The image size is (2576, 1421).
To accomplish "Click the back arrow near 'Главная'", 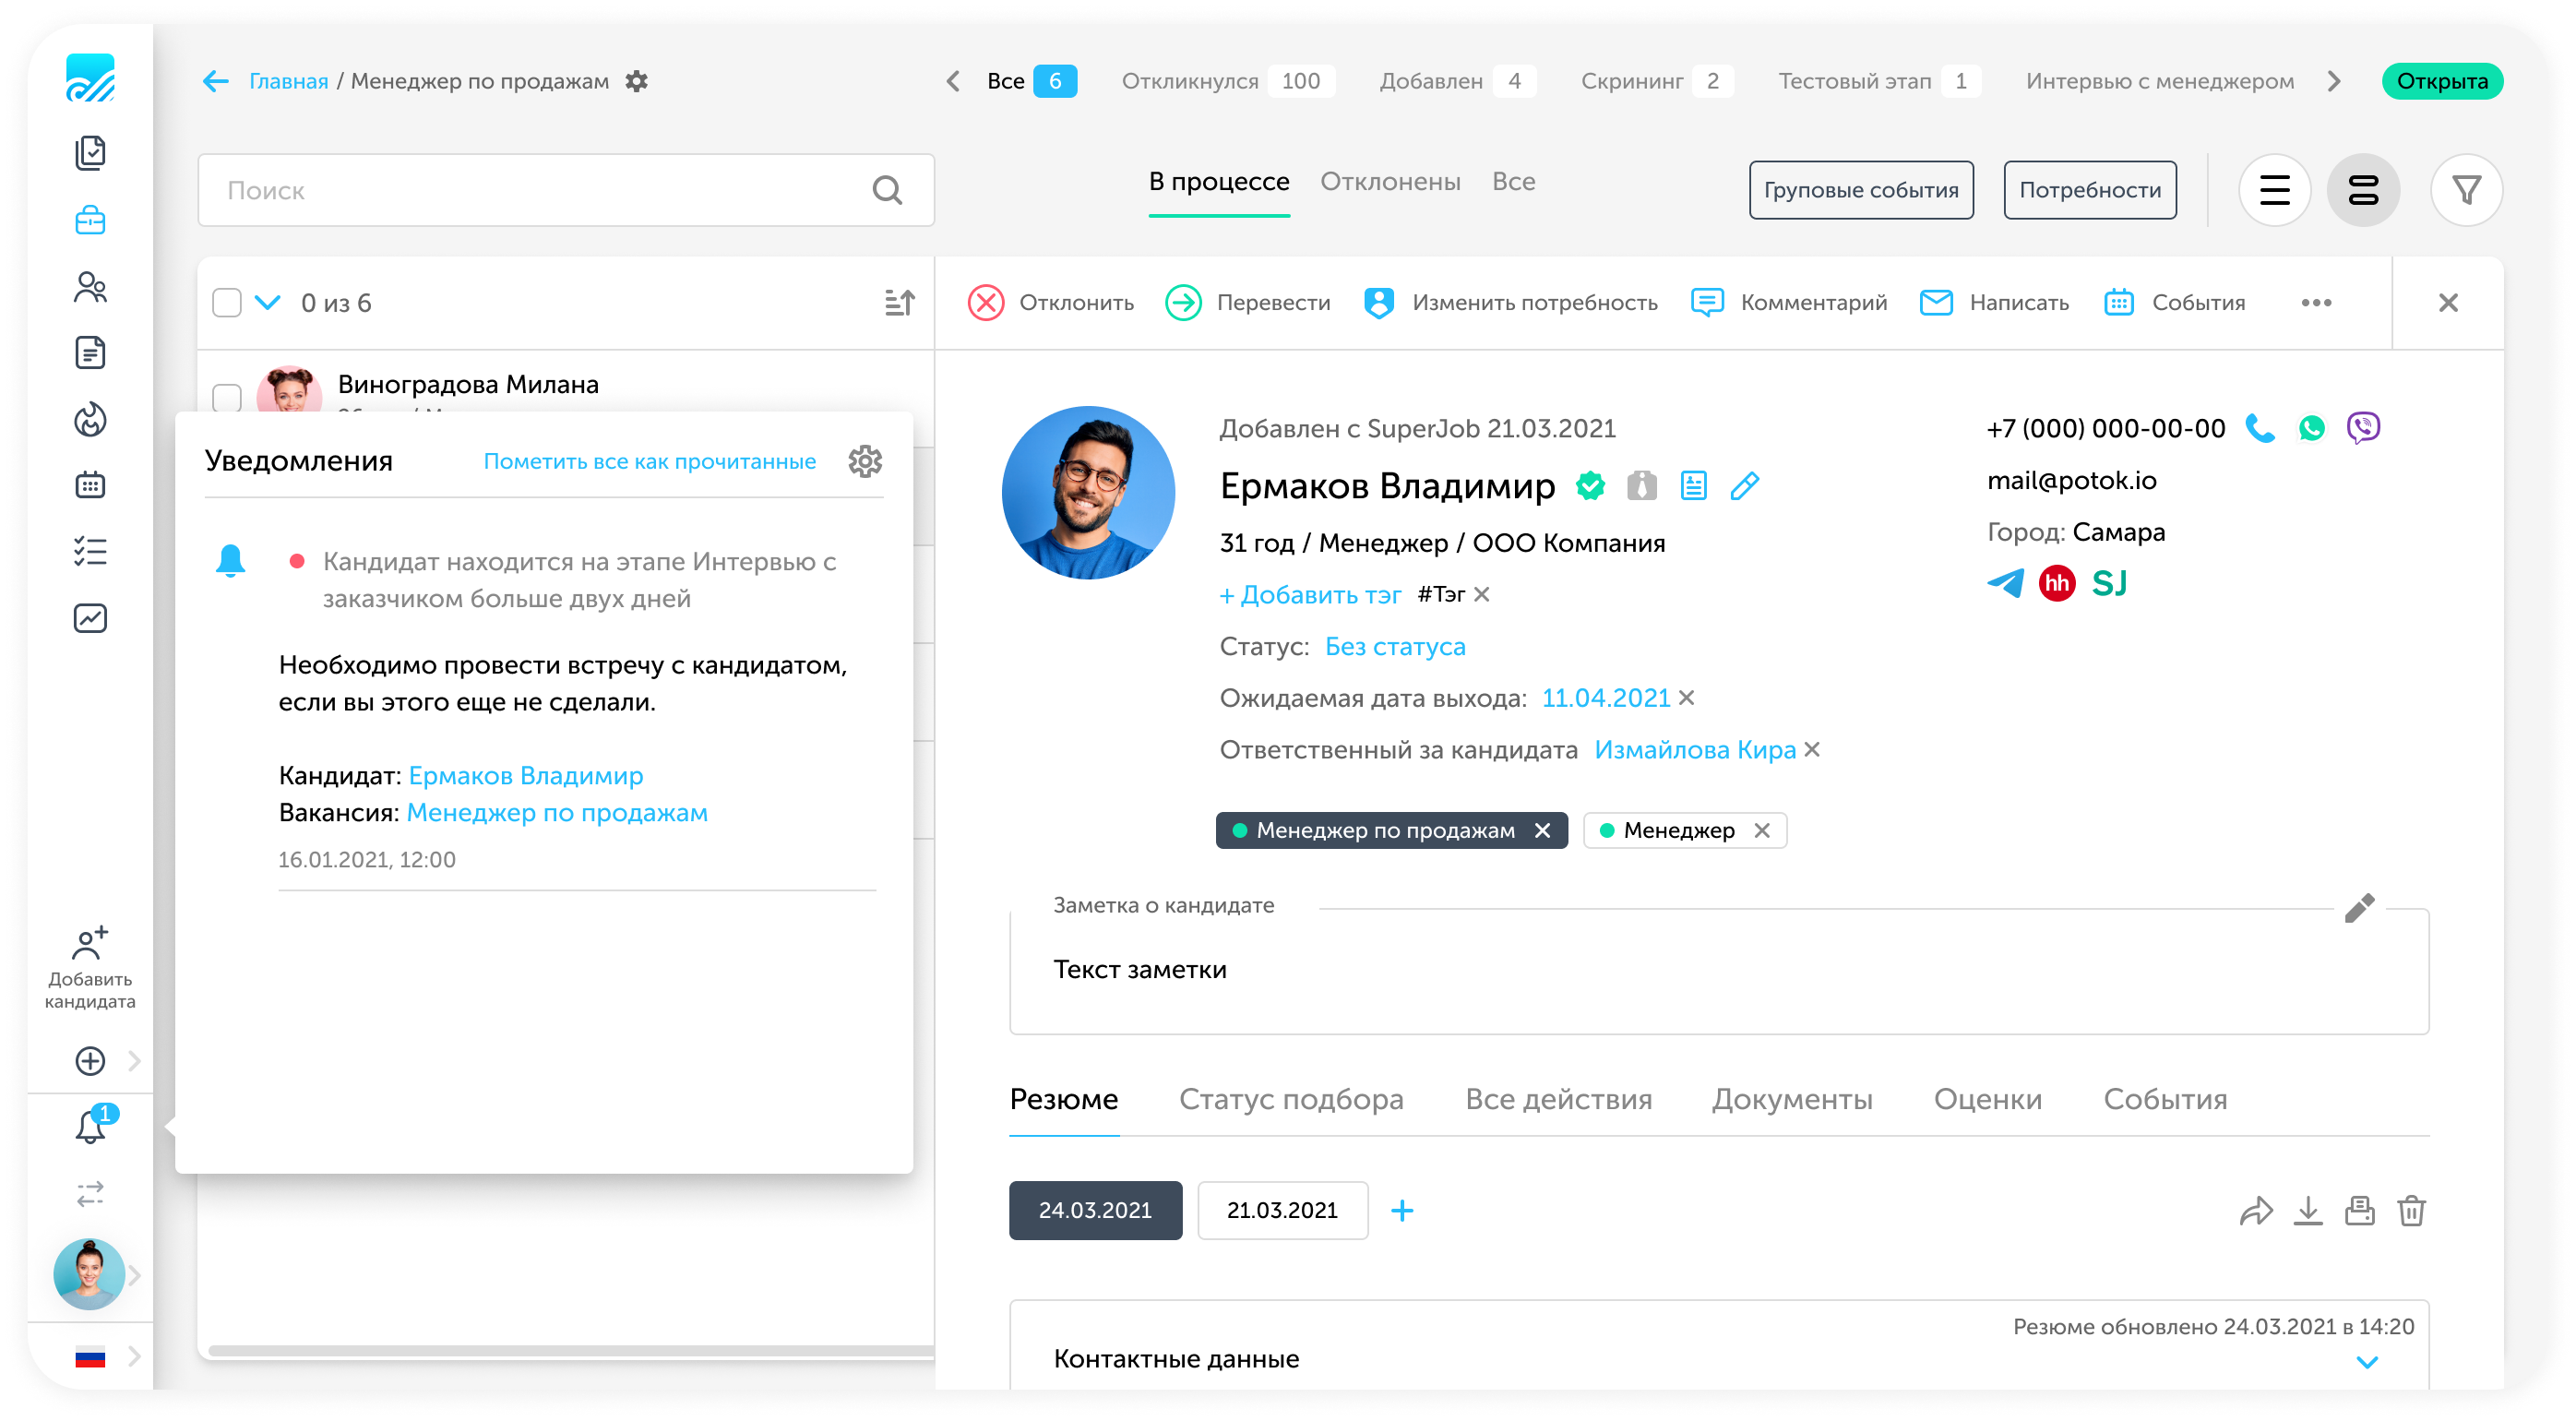I will pyautogui.click(x=216, y=81).
